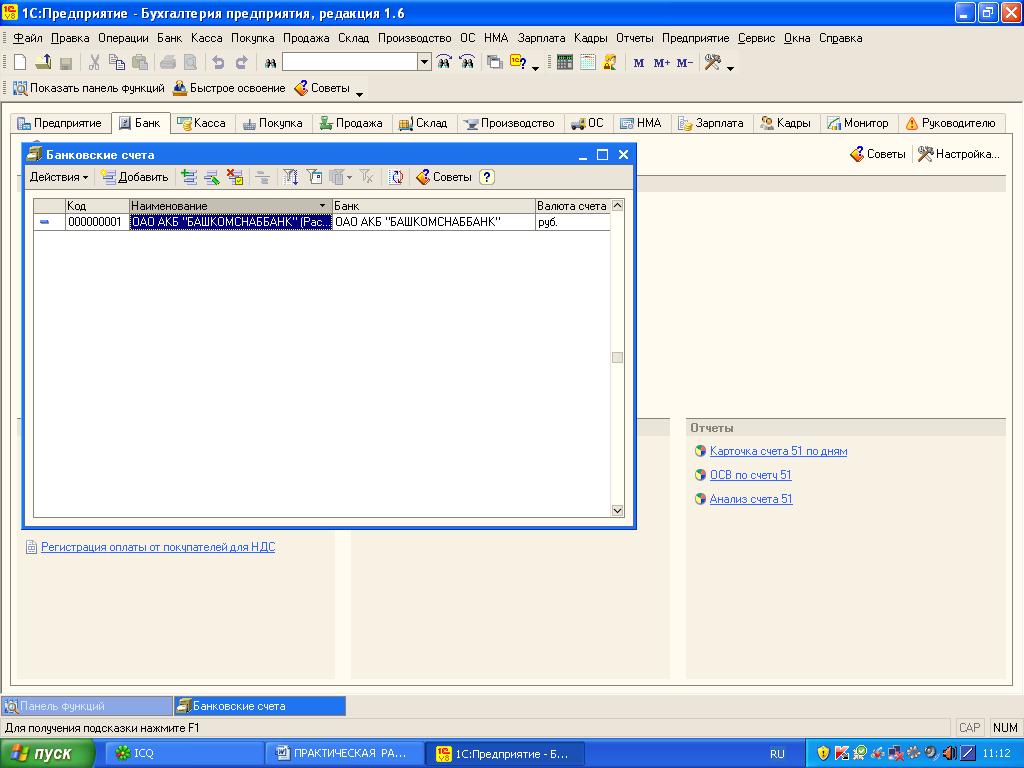Click the help question mark icon in Банковские счета
This screenshot has height=768, width=1024.
(487, 177)
